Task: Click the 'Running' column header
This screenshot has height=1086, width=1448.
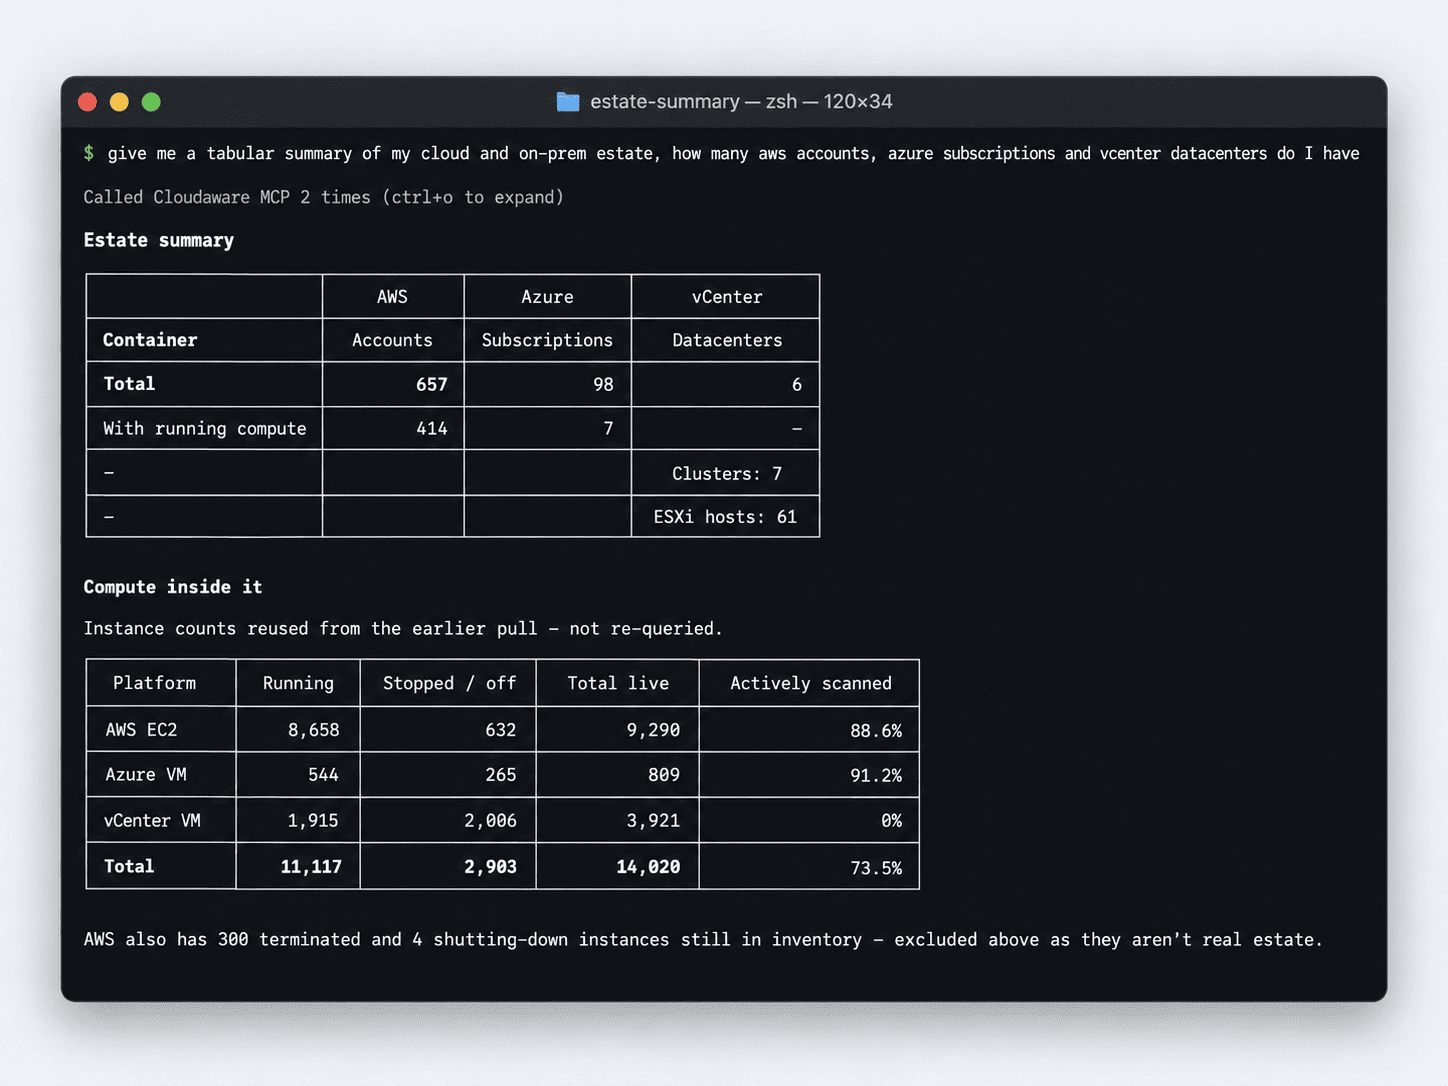Action: tap(298, 683)
